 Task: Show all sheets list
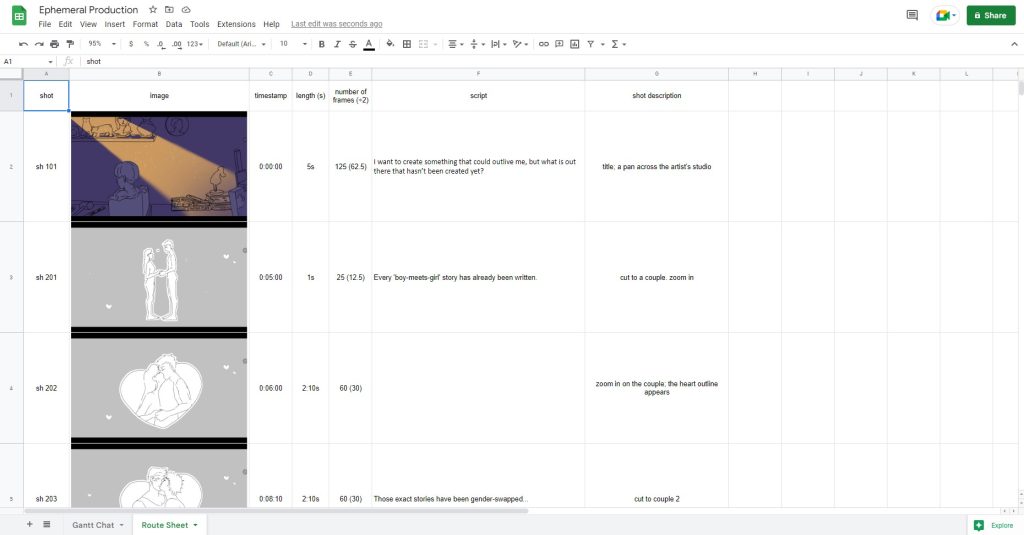pos(47,524)
